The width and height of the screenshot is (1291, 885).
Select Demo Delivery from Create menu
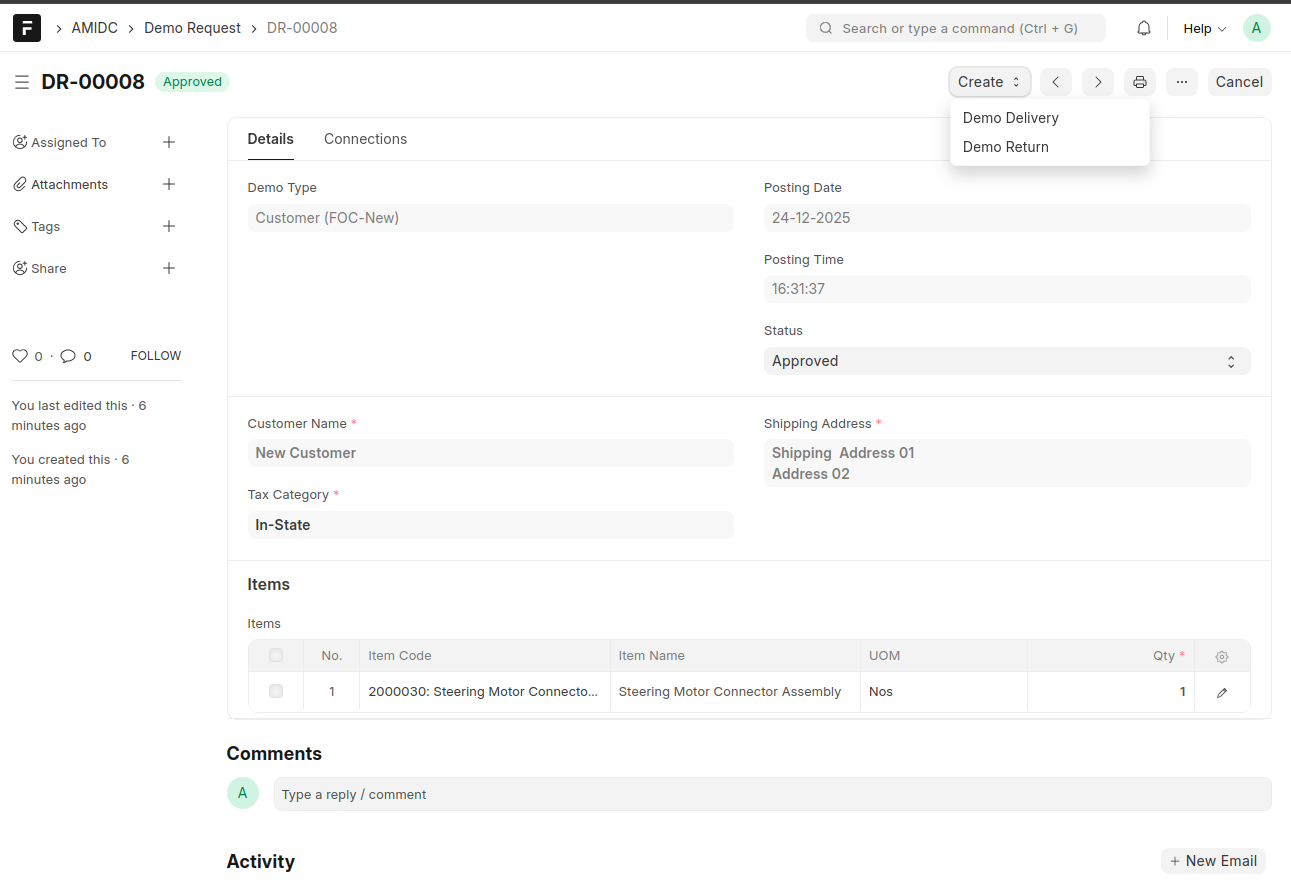[1010, 118]
